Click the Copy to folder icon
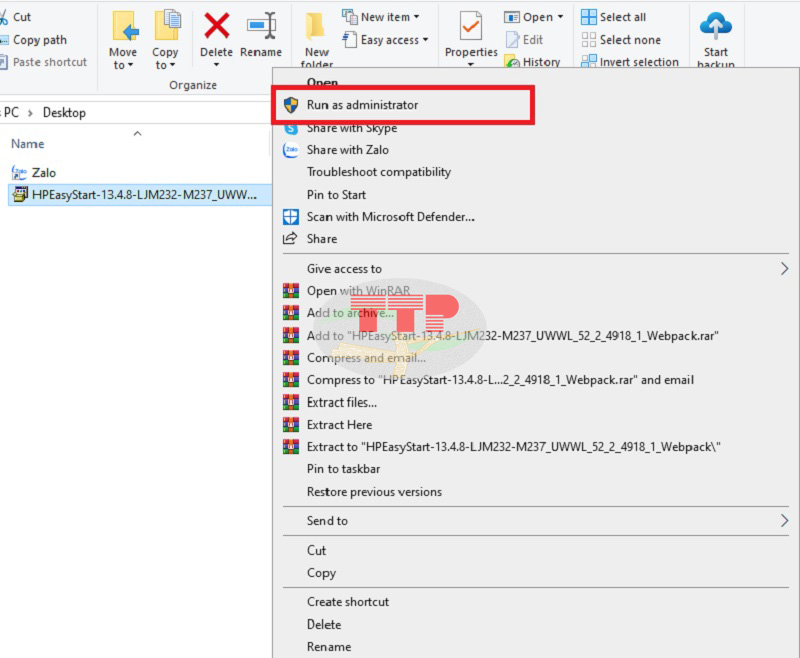800x658 pixels. click(x=167, y=25)
